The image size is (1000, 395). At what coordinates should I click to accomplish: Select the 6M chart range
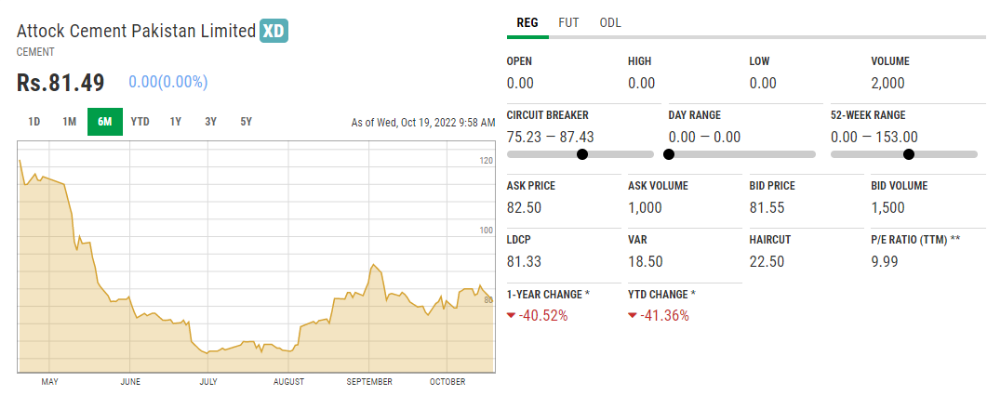tap(105, 122)
